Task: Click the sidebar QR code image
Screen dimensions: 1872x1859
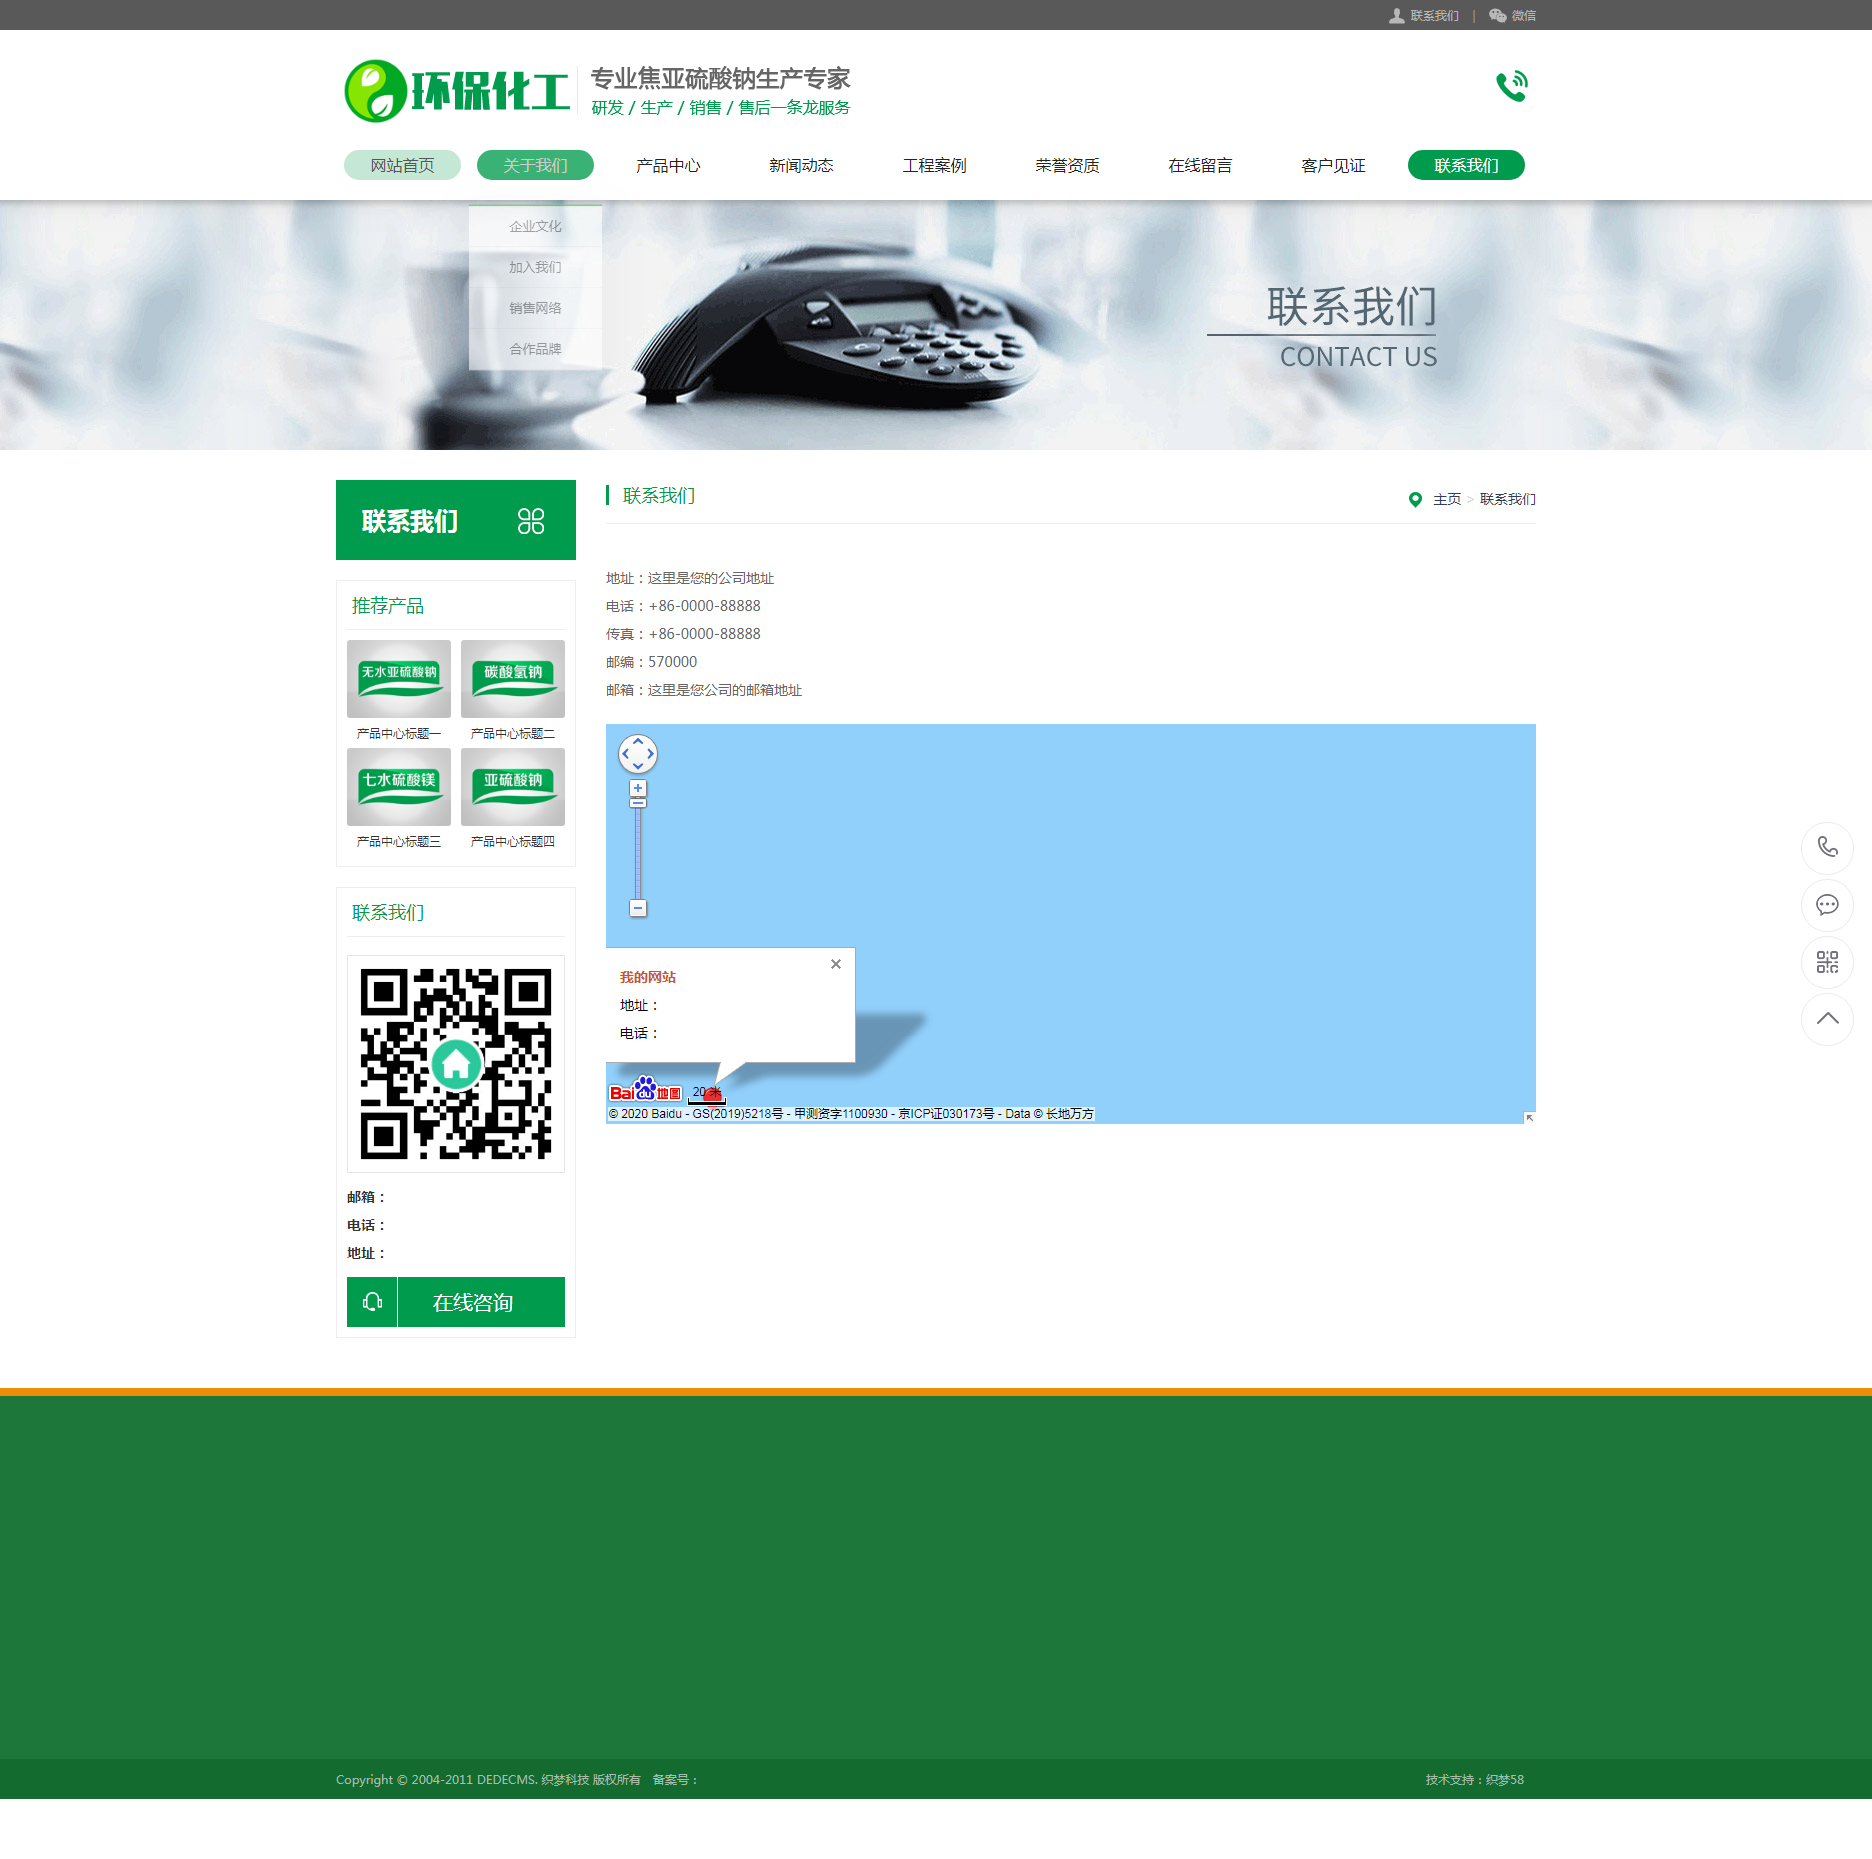Action: click(x=456, y=1064)
